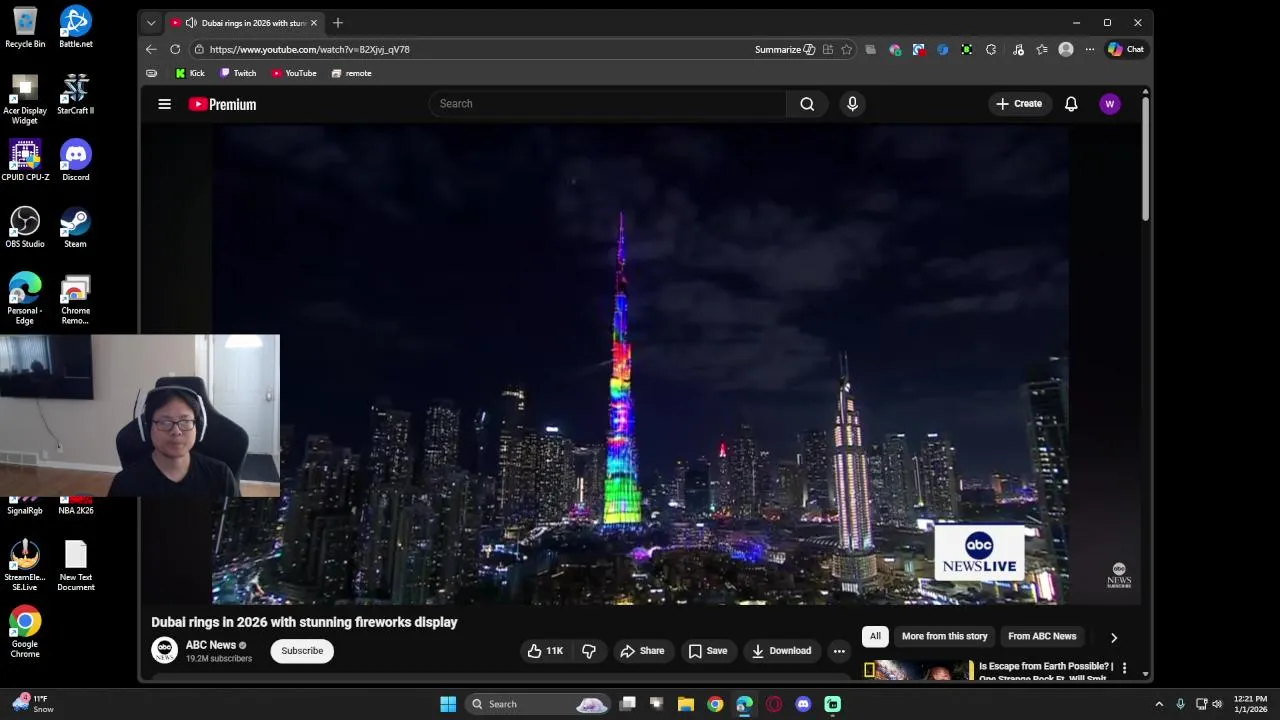Open the purple W account avatar
1280x720 pixels.
1110,104
